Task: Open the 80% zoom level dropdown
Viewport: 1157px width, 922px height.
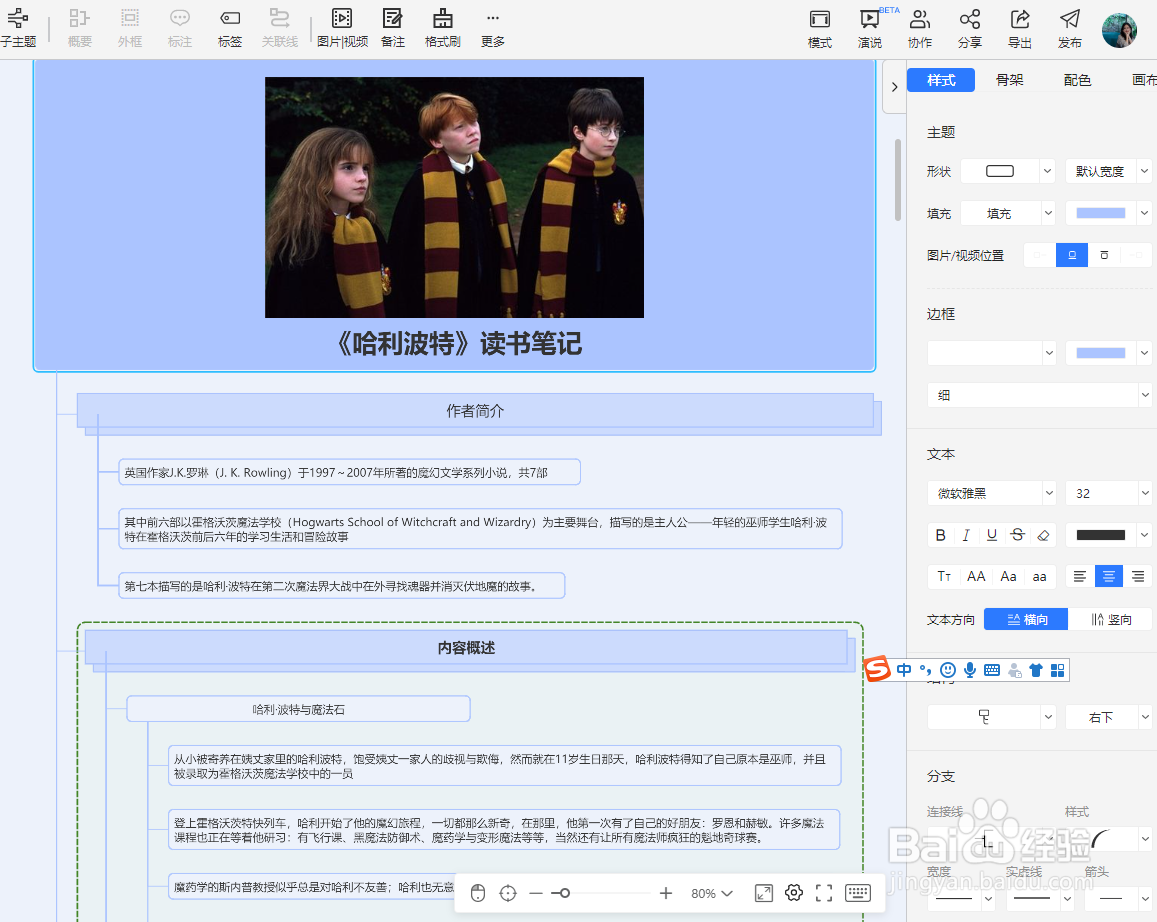Action: pos(711,893)
